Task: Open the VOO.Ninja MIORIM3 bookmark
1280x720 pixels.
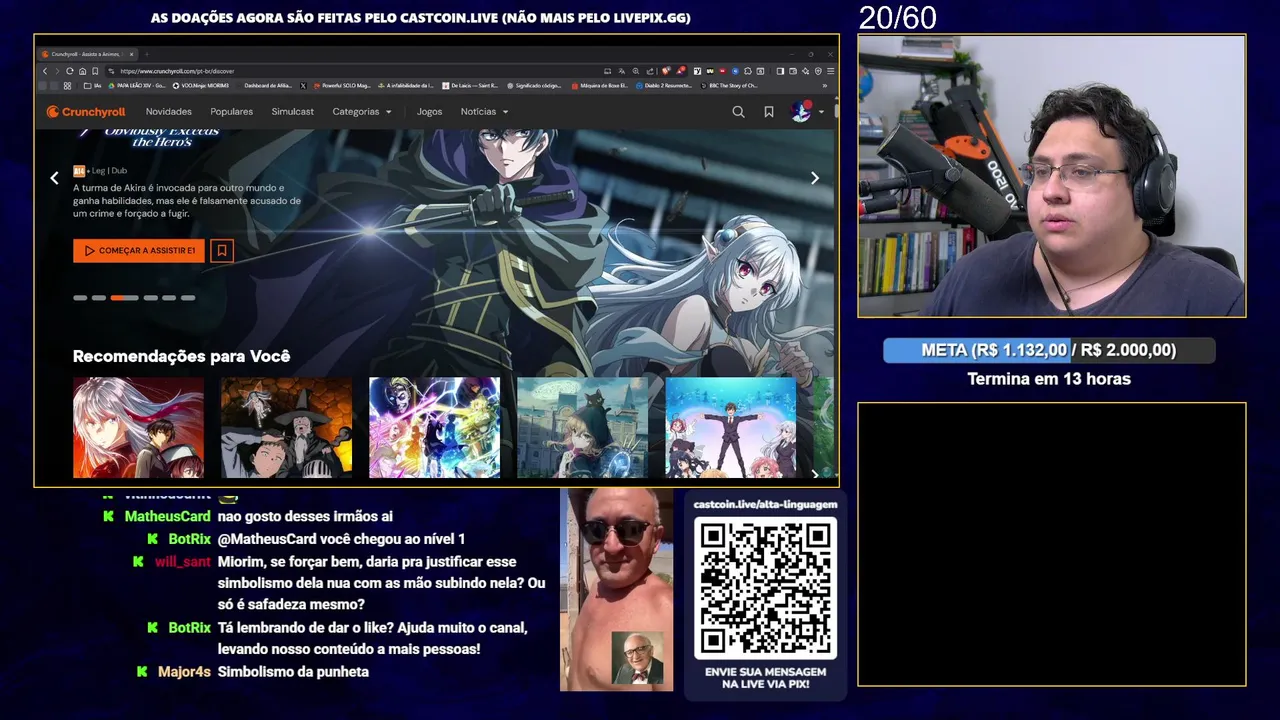Action: [201, 86]
